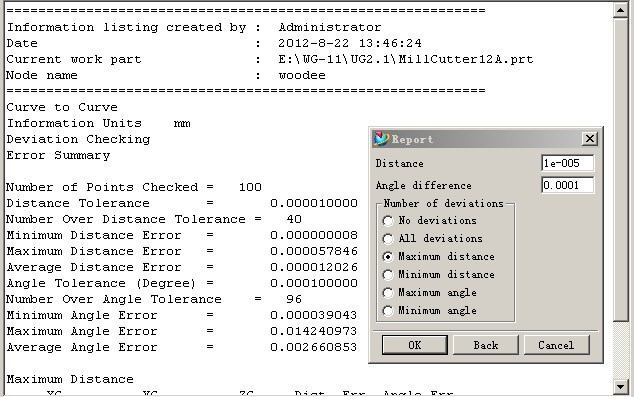Click the Deviation Checking line
634x397 pixels.
point(78,139)
